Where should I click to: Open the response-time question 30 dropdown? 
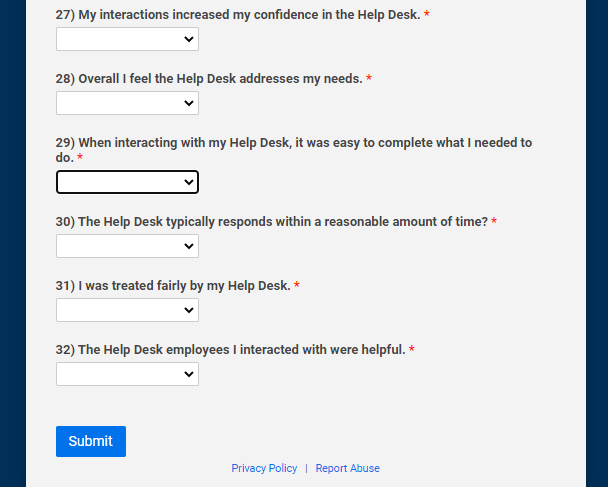click(x=127, y=246)
